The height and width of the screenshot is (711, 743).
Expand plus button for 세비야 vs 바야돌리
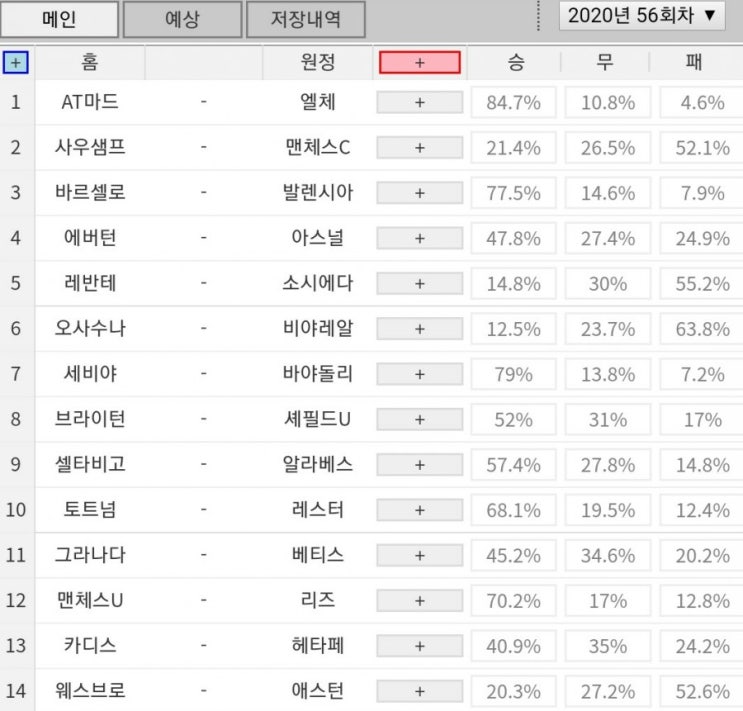tap(420, 374)
